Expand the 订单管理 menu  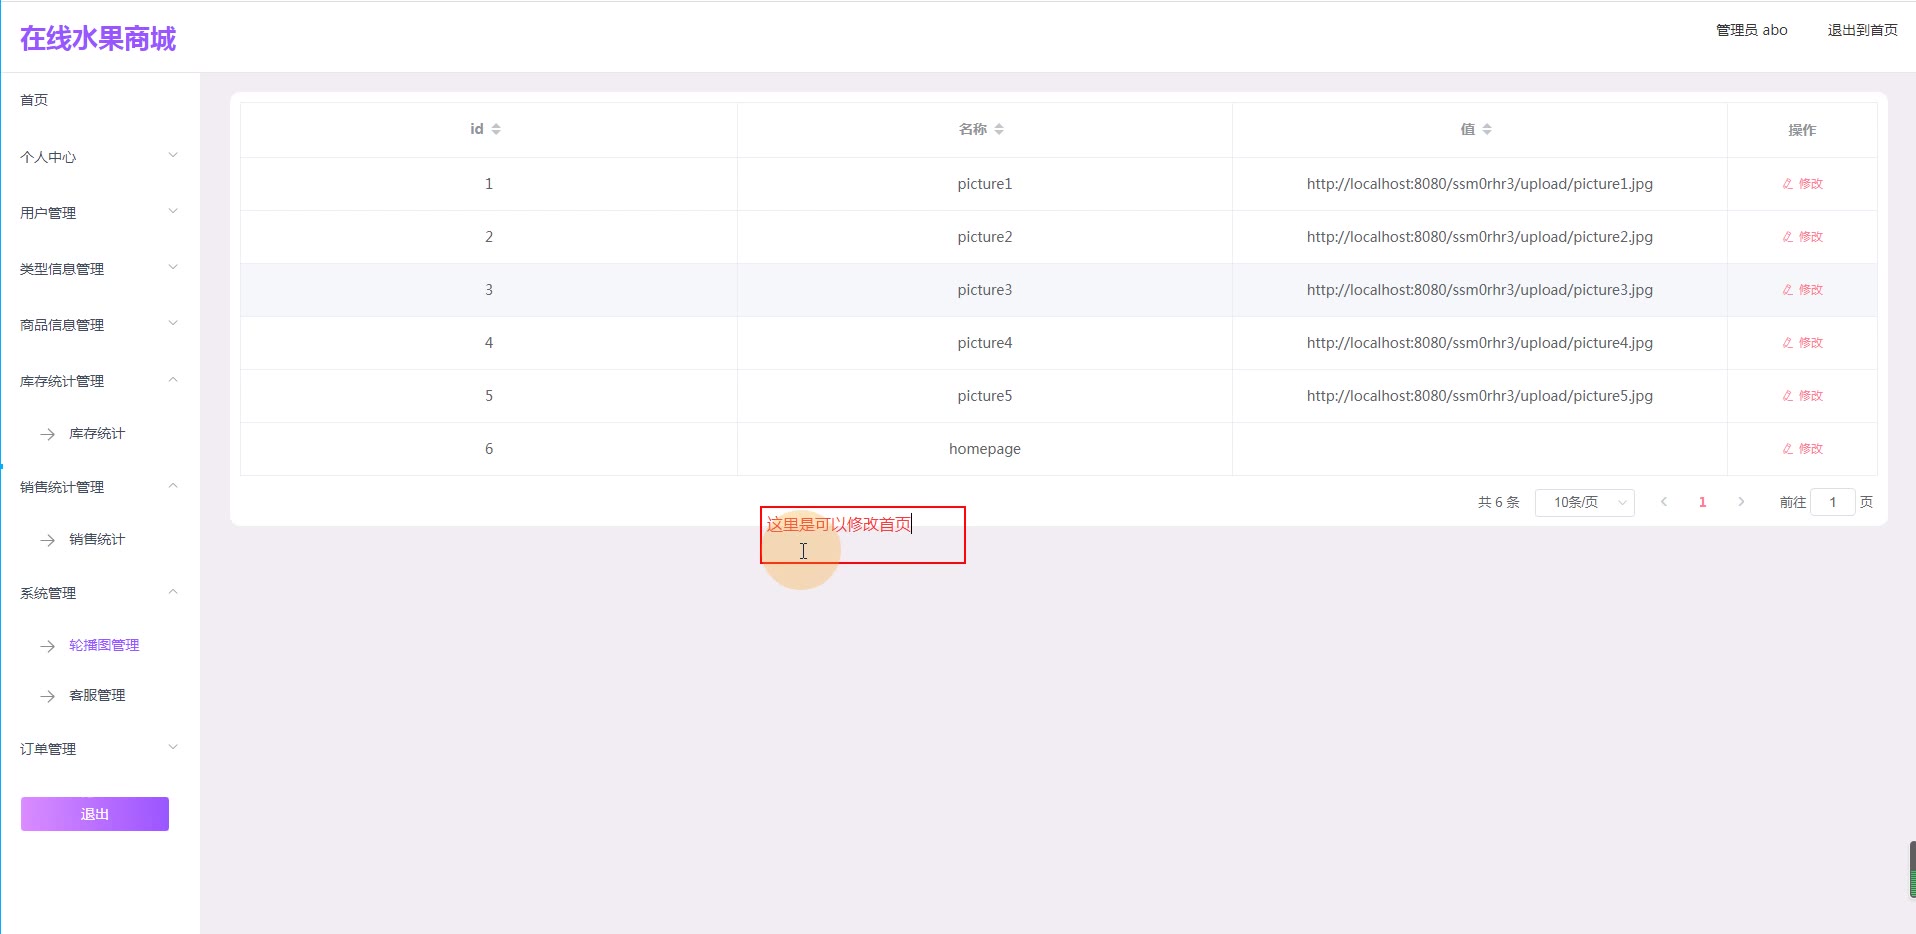tap(100, 748)
